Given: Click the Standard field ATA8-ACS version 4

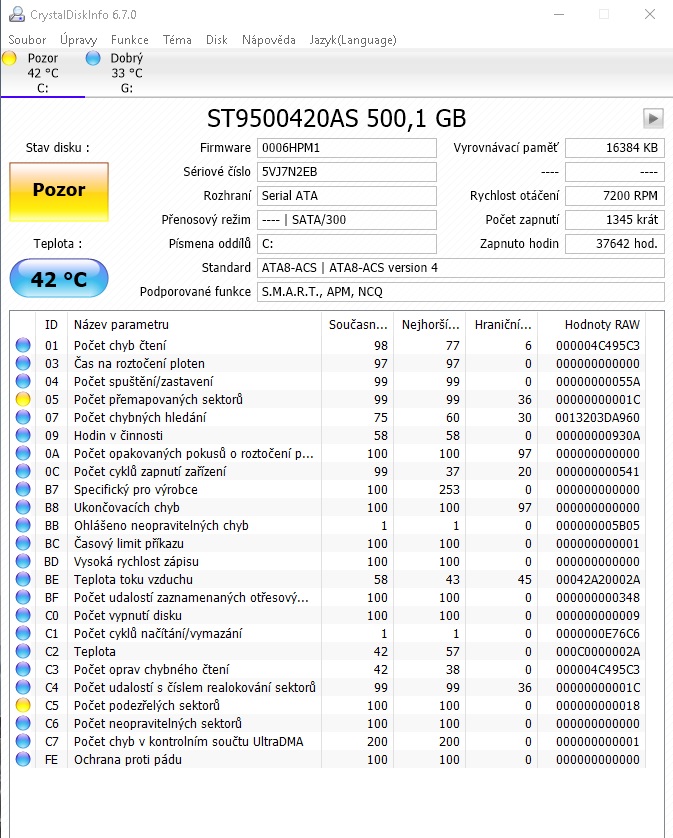Looking at the screenshot, I should click(x=461, y=268).
